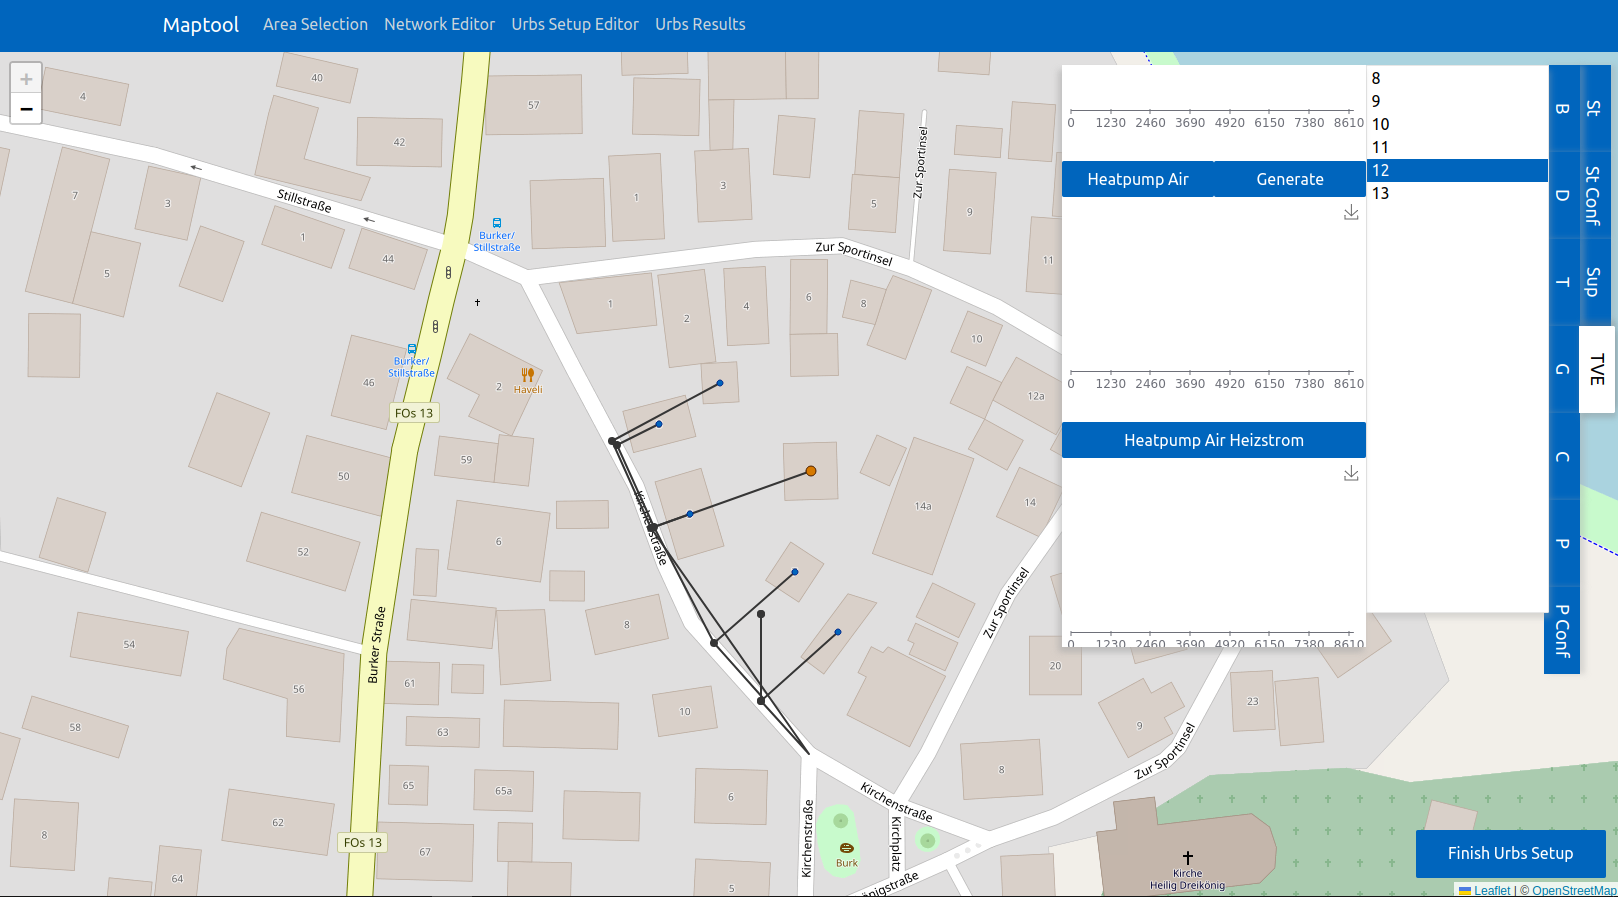Open the OpenStreetMap attribution link
The width and height of the screenshot is (1618, 897).
click(1574, 890)
